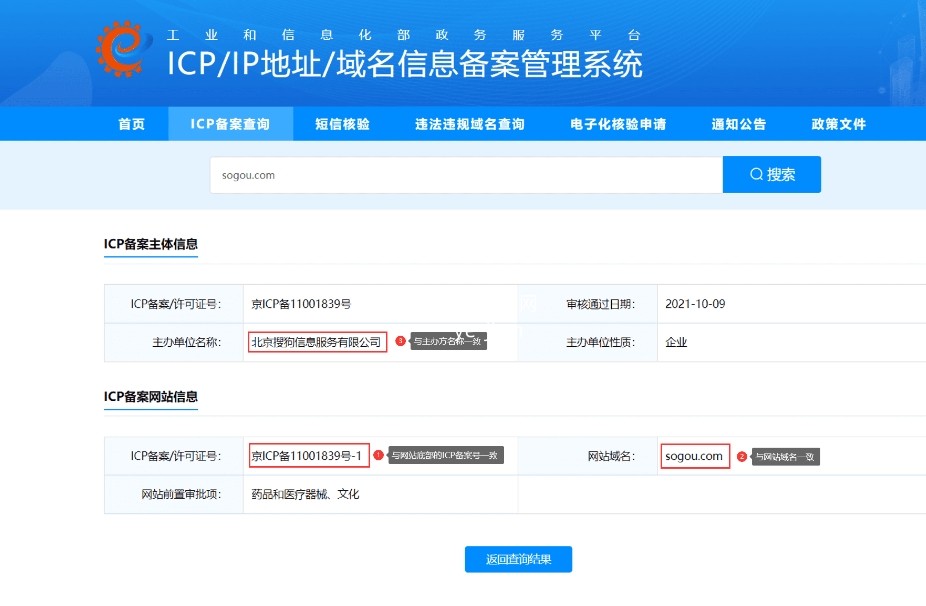Click the 搜索 search button
The image size is (926, 606).
(x=772, y=174)
